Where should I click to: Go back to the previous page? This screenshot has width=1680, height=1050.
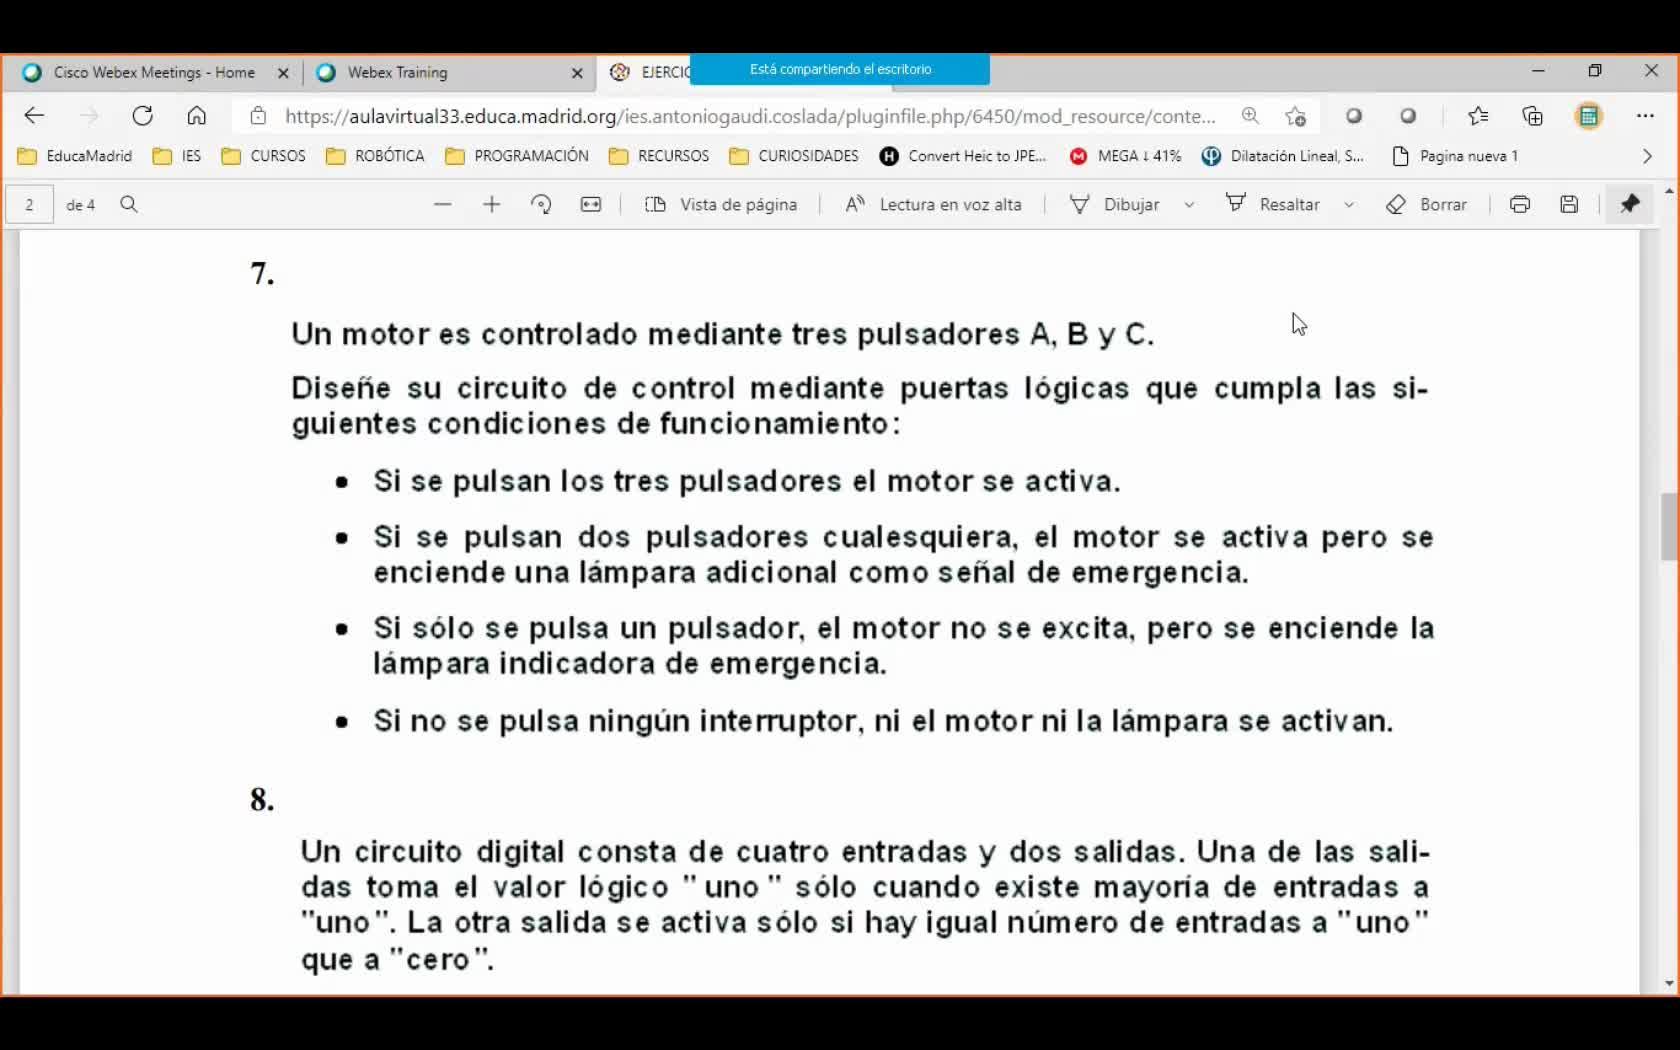[34, 116]
